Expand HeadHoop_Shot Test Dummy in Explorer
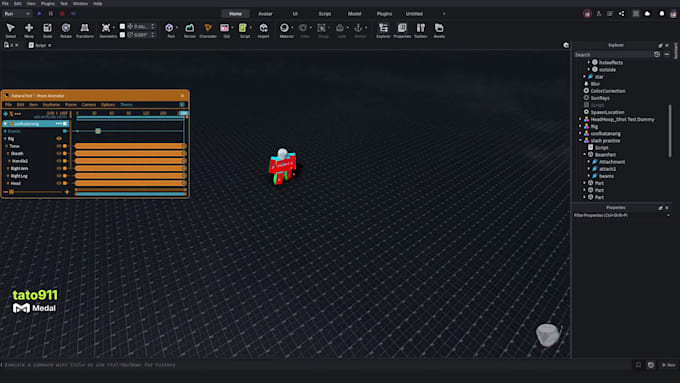 tap(580, 119)
